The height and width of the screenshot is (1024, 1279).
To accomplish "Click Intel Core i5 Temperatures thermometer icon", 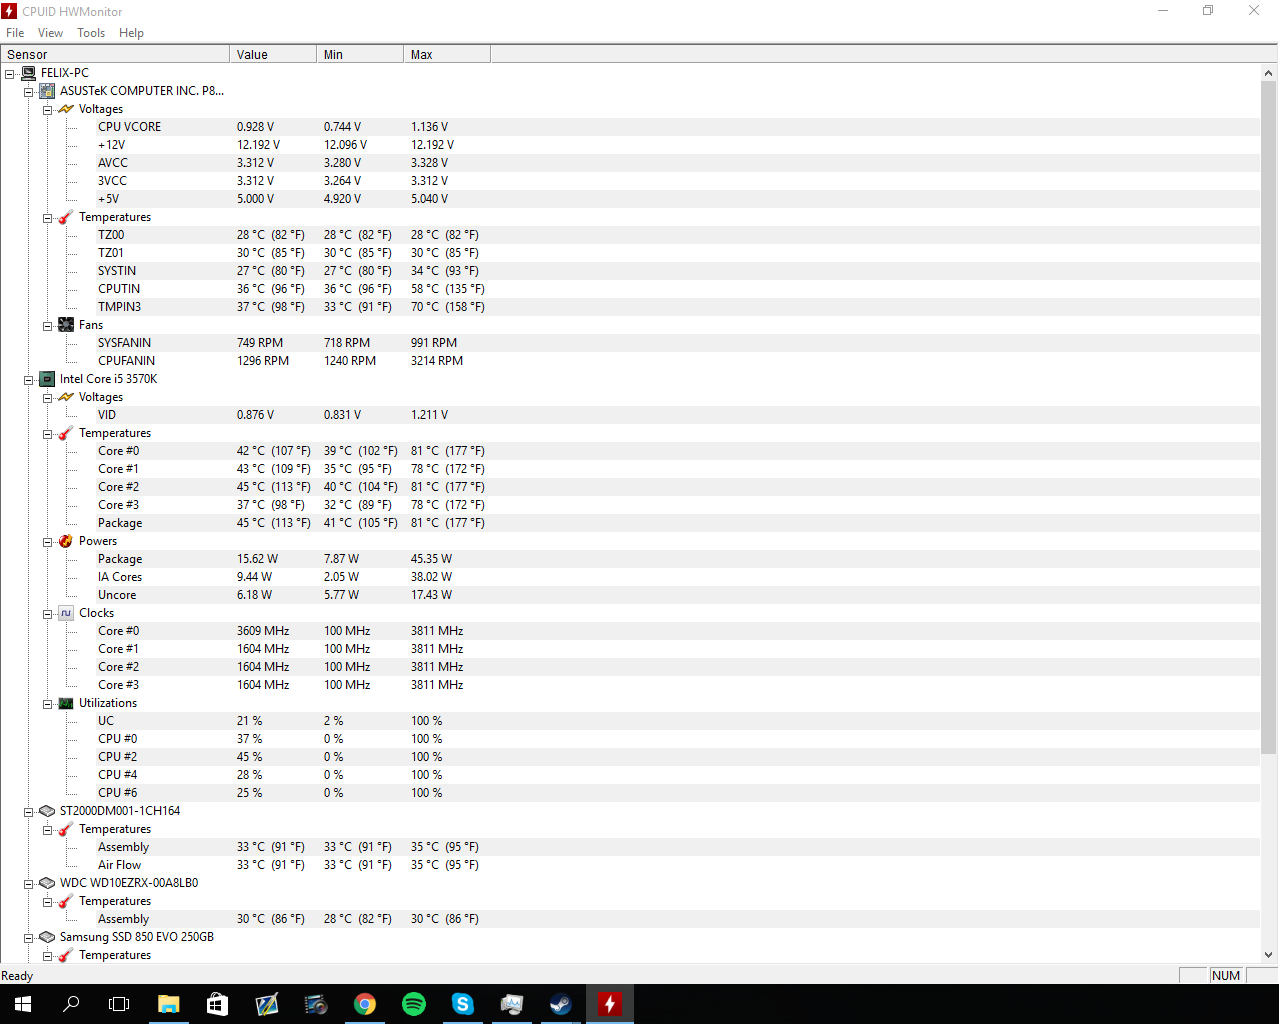I will [66, 433].
